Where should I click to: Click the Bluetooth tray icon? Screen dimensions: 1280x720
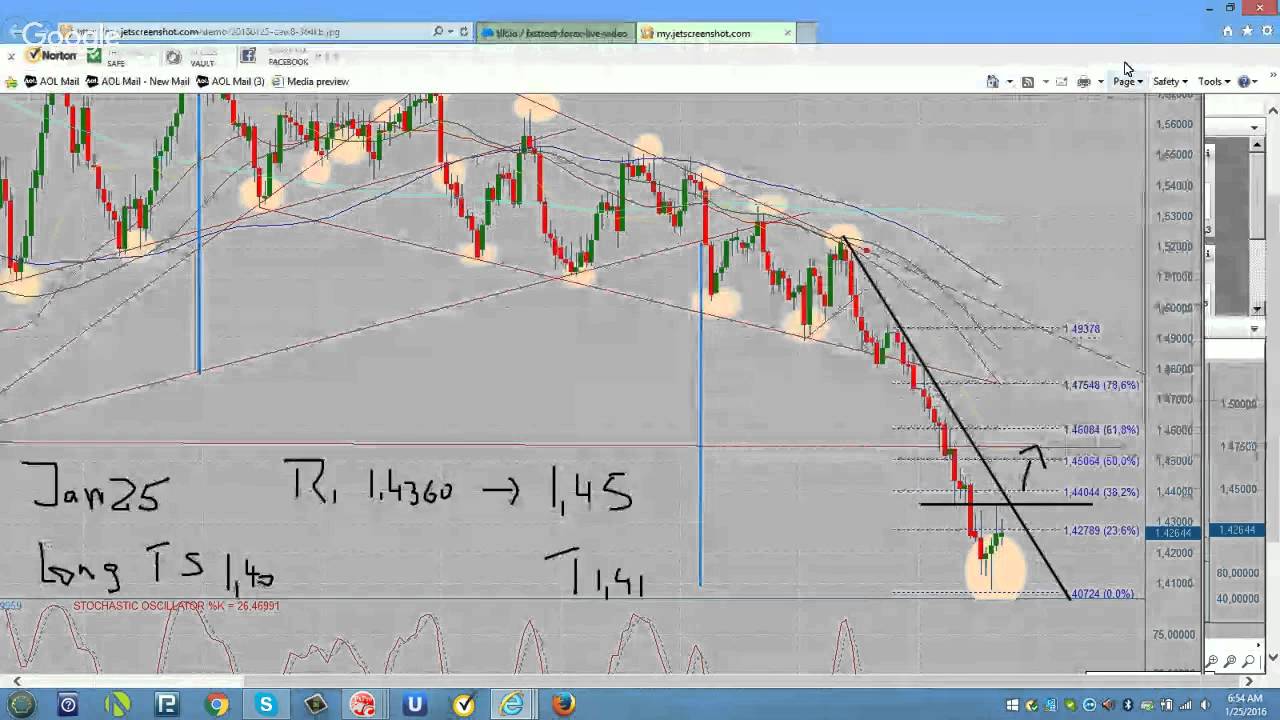(1127, 705)
